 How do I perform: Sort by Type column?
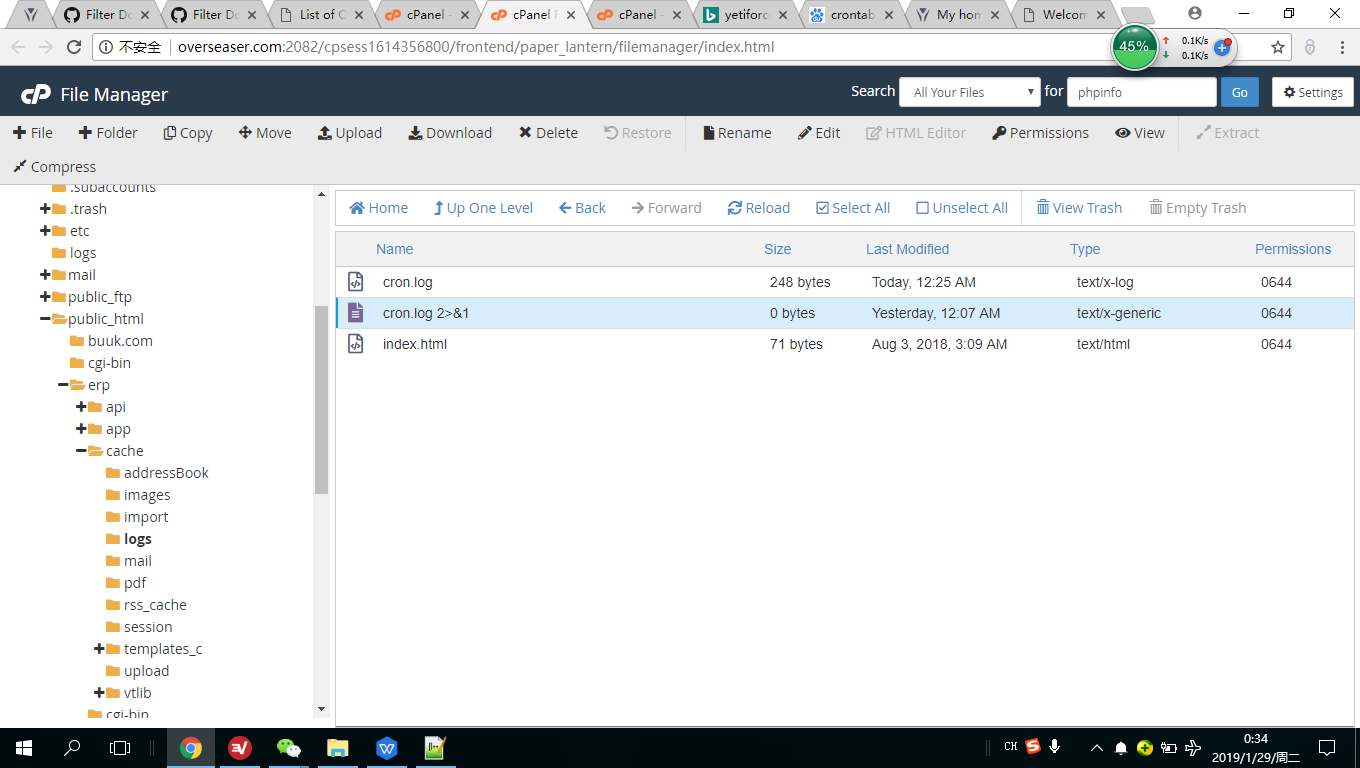[x=1085, y=249]
